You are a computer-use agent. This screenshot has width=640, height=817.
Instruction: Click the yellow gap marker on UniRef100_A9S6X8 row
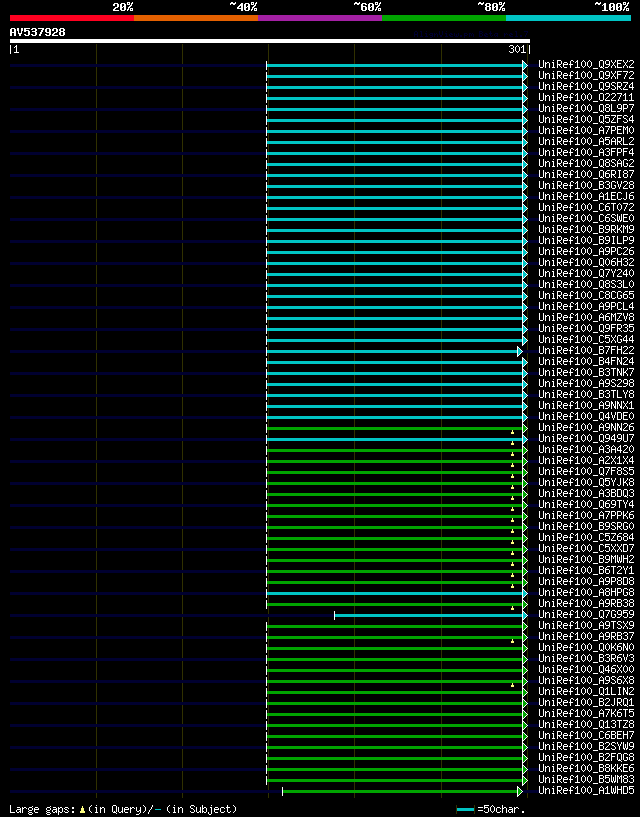pos(512,685)
